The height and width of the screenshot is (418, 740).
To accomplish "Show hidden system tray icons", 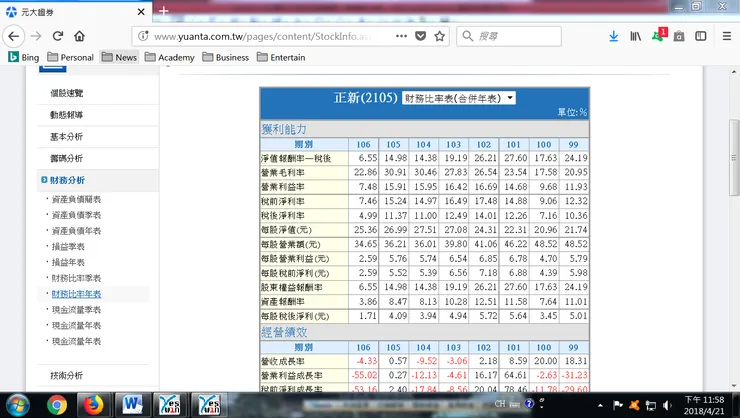I will (x=600, y=405).
